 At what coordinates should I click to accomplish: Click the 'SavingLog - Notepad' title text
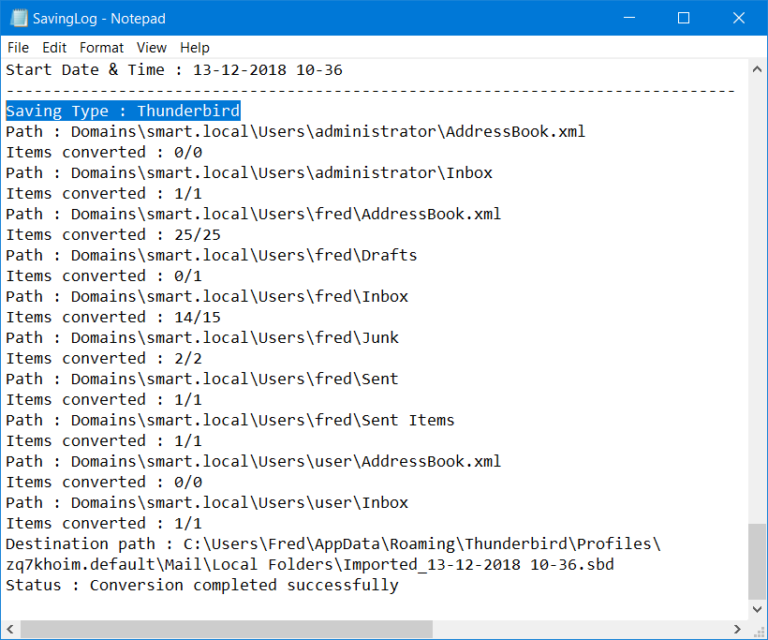(99, 18)
